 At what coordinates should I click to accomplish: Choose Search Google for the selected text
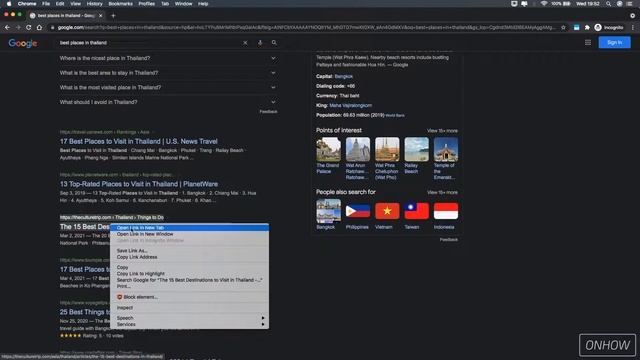pos(189,280)
